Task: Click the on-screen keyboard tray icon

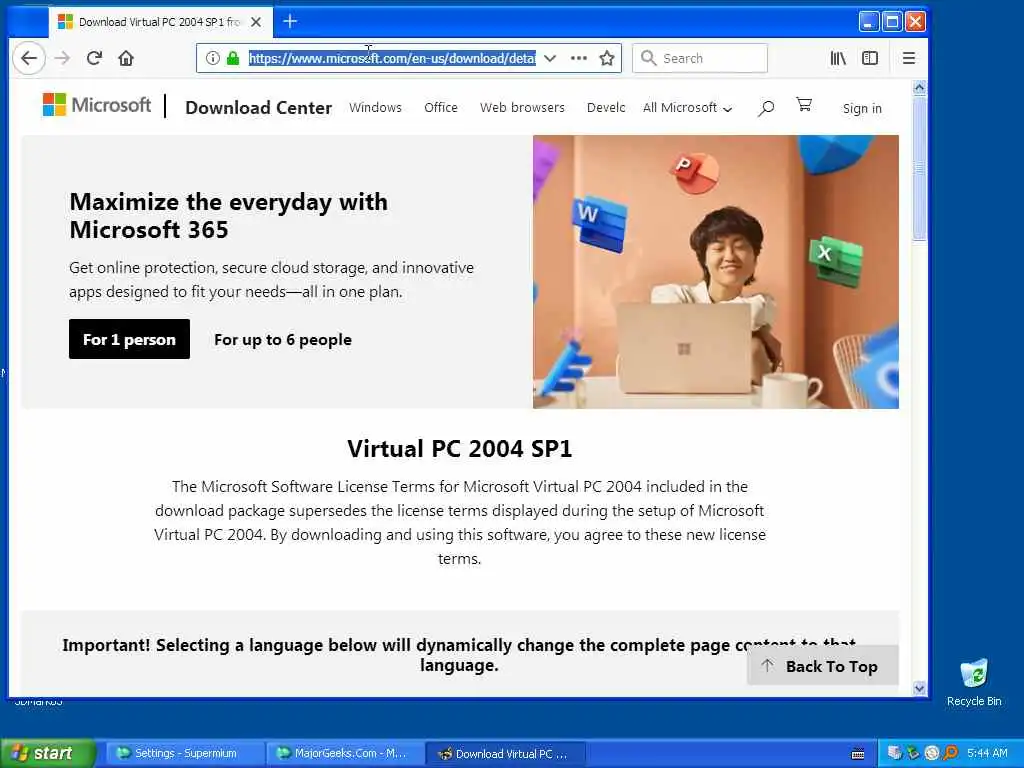Action: pyautogui.click(x=858, y=754)
